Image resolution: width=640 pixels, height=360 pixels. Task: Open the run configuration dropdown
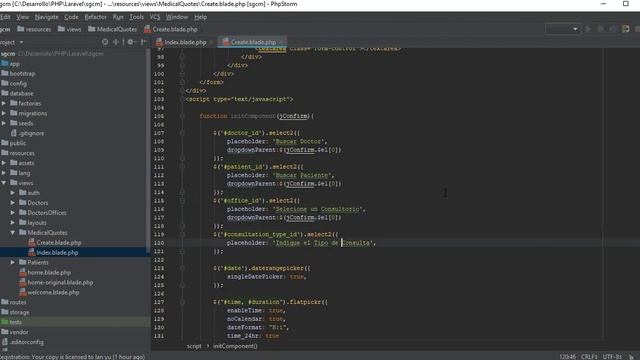pos(563,29)
